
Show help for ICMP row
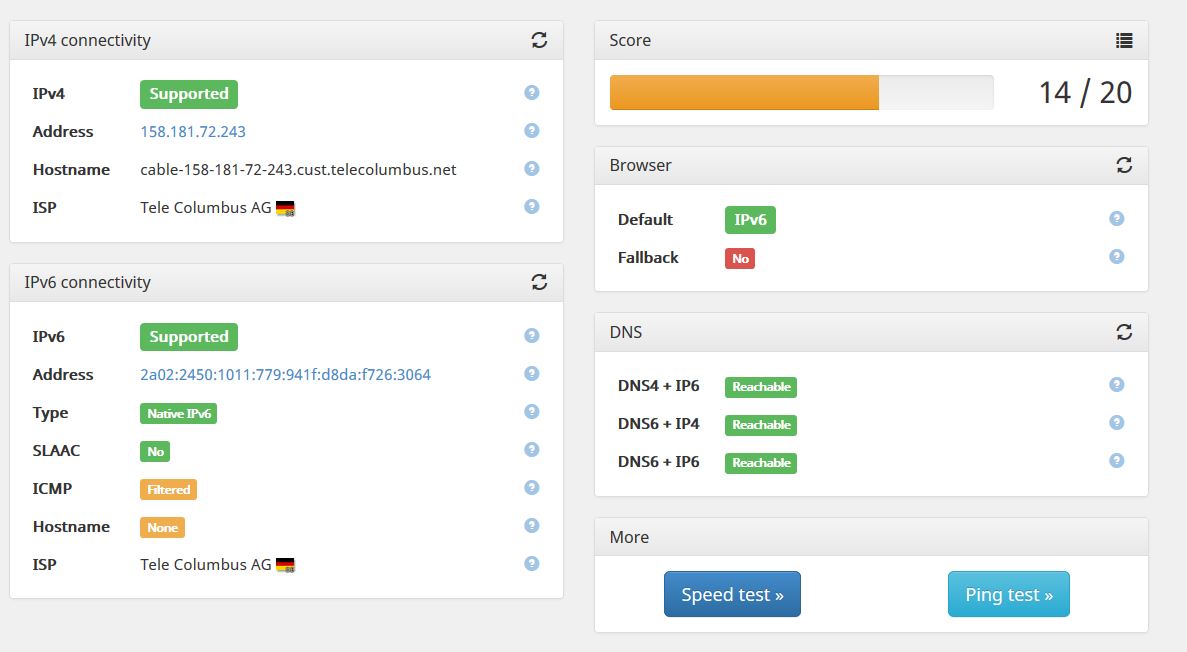coord(532,488)
